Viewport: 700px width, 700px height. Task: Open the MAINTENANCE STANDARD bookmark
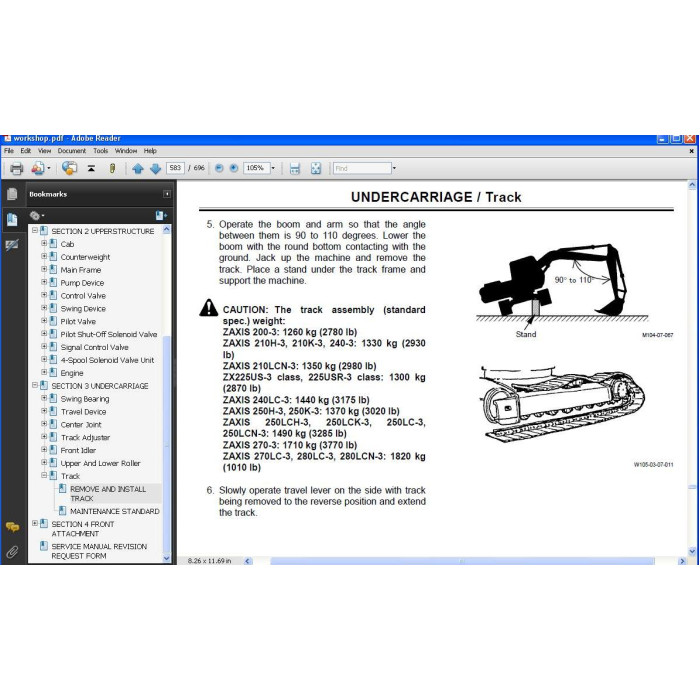tap(114, 512)
